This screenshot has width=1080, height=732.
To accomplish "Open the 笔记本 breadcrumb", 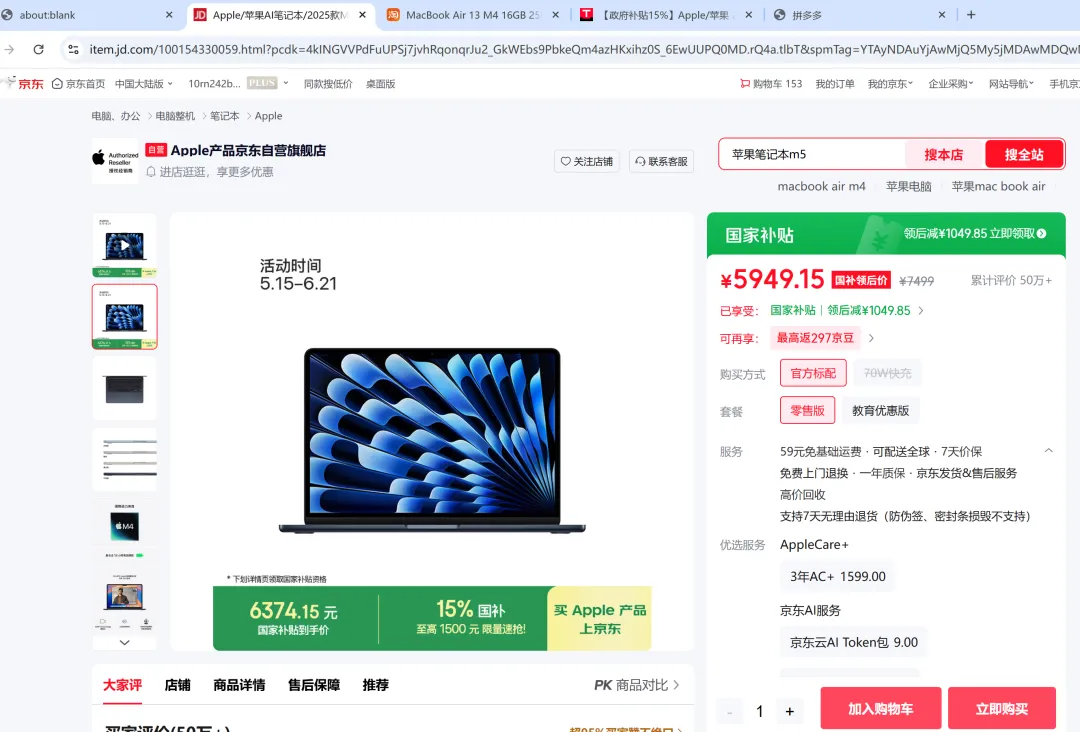I will 225,116.
